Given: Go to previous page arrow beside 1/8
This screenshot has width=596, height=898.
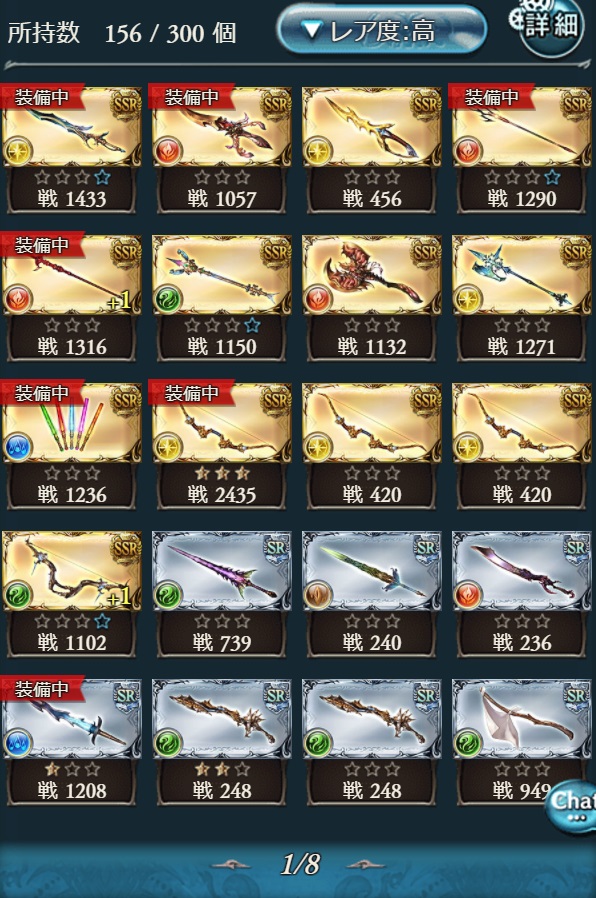Looking at the screenshot, I should (x=231, y=865).
